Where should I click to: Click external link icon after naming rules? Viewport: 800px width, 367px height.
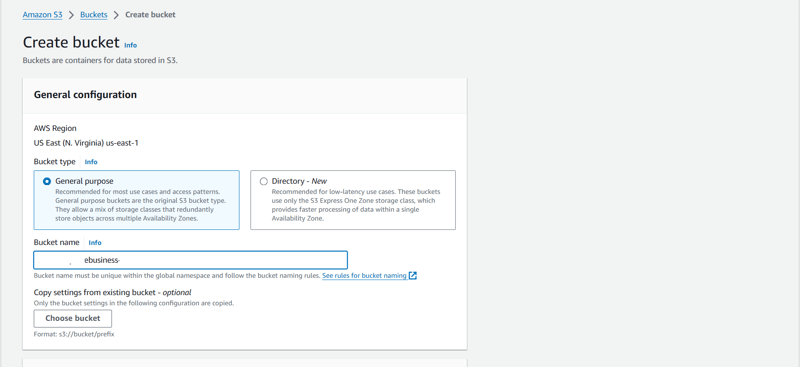click(x=413, y=276)
